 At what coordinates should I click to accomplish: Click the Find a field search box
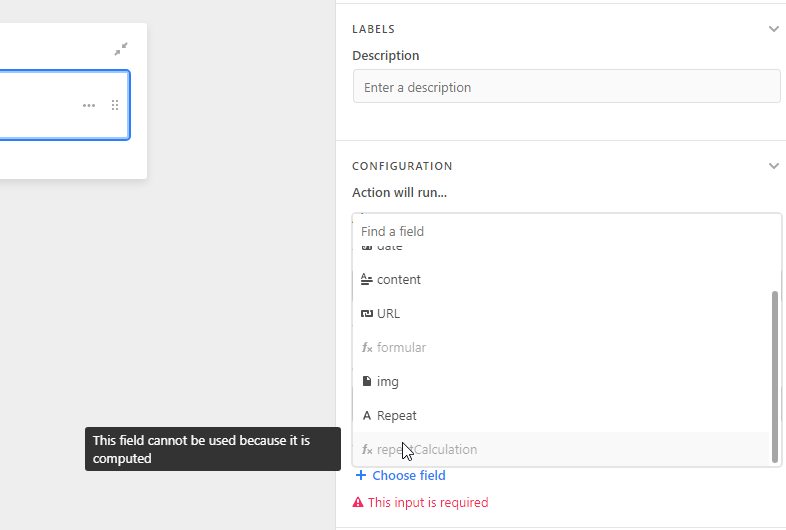pyautogui.click(x=566, y=231)
